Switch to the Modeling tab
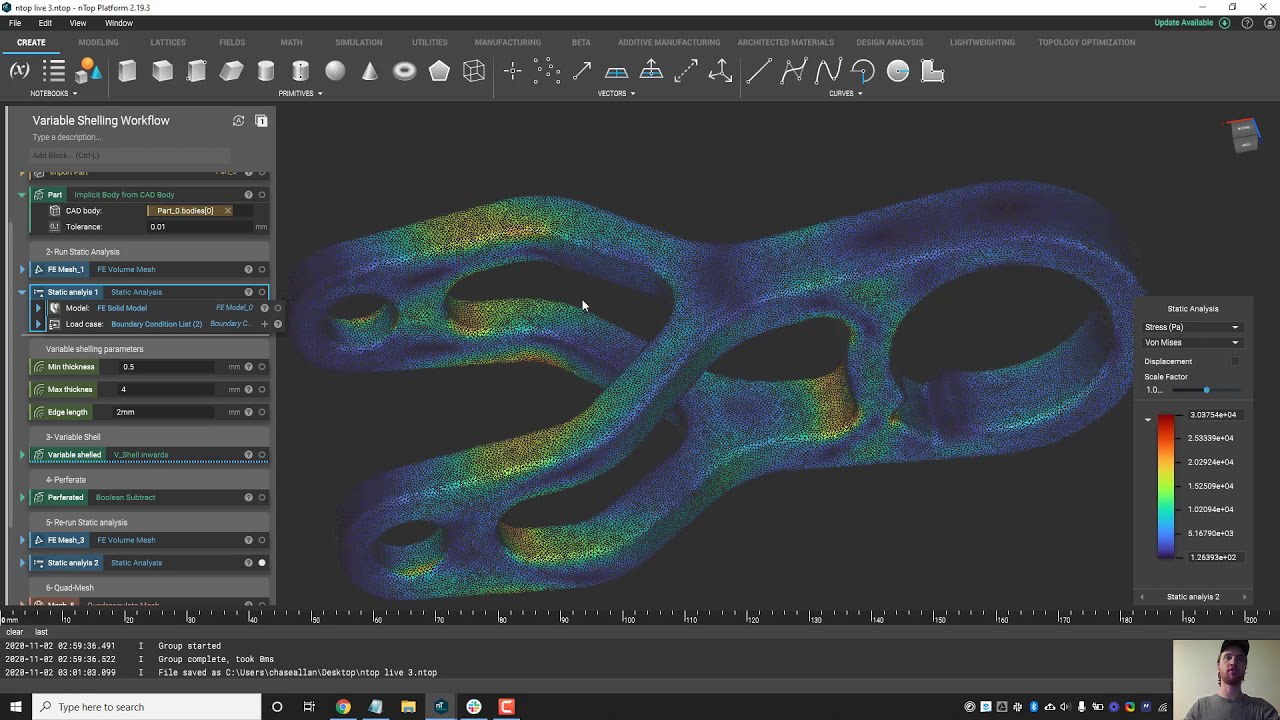1280x720 pixels. pyautogui.click(x=98, y=42)
